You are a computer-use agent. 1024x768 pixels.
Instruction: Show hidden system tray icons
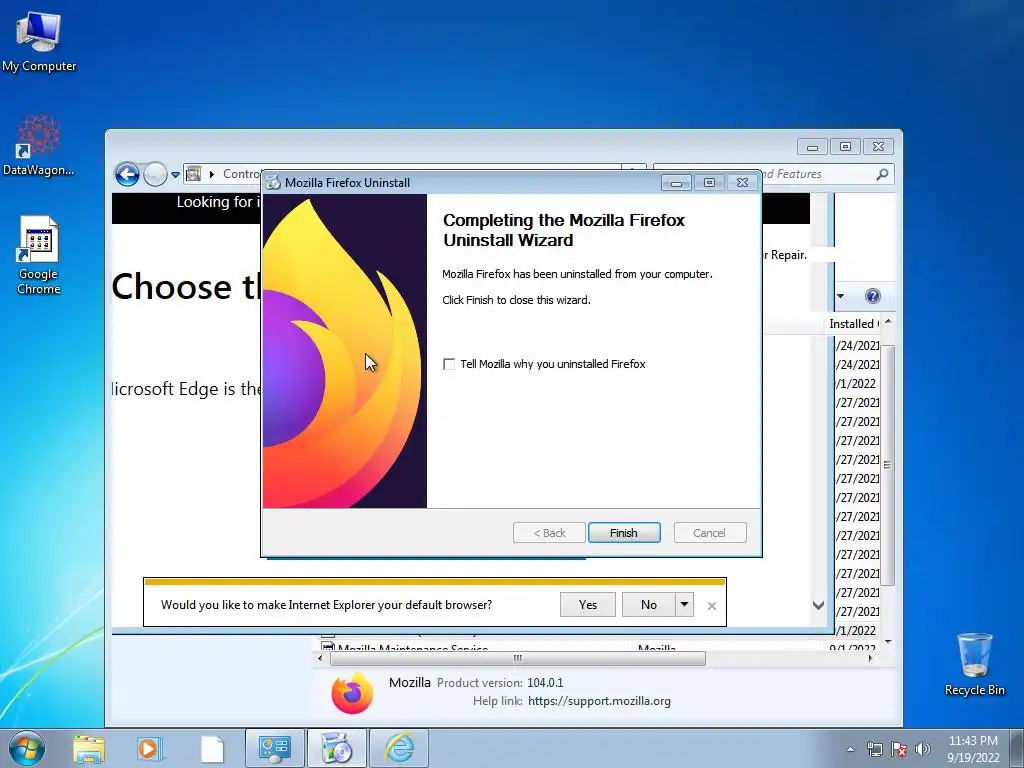pos(850,749)
